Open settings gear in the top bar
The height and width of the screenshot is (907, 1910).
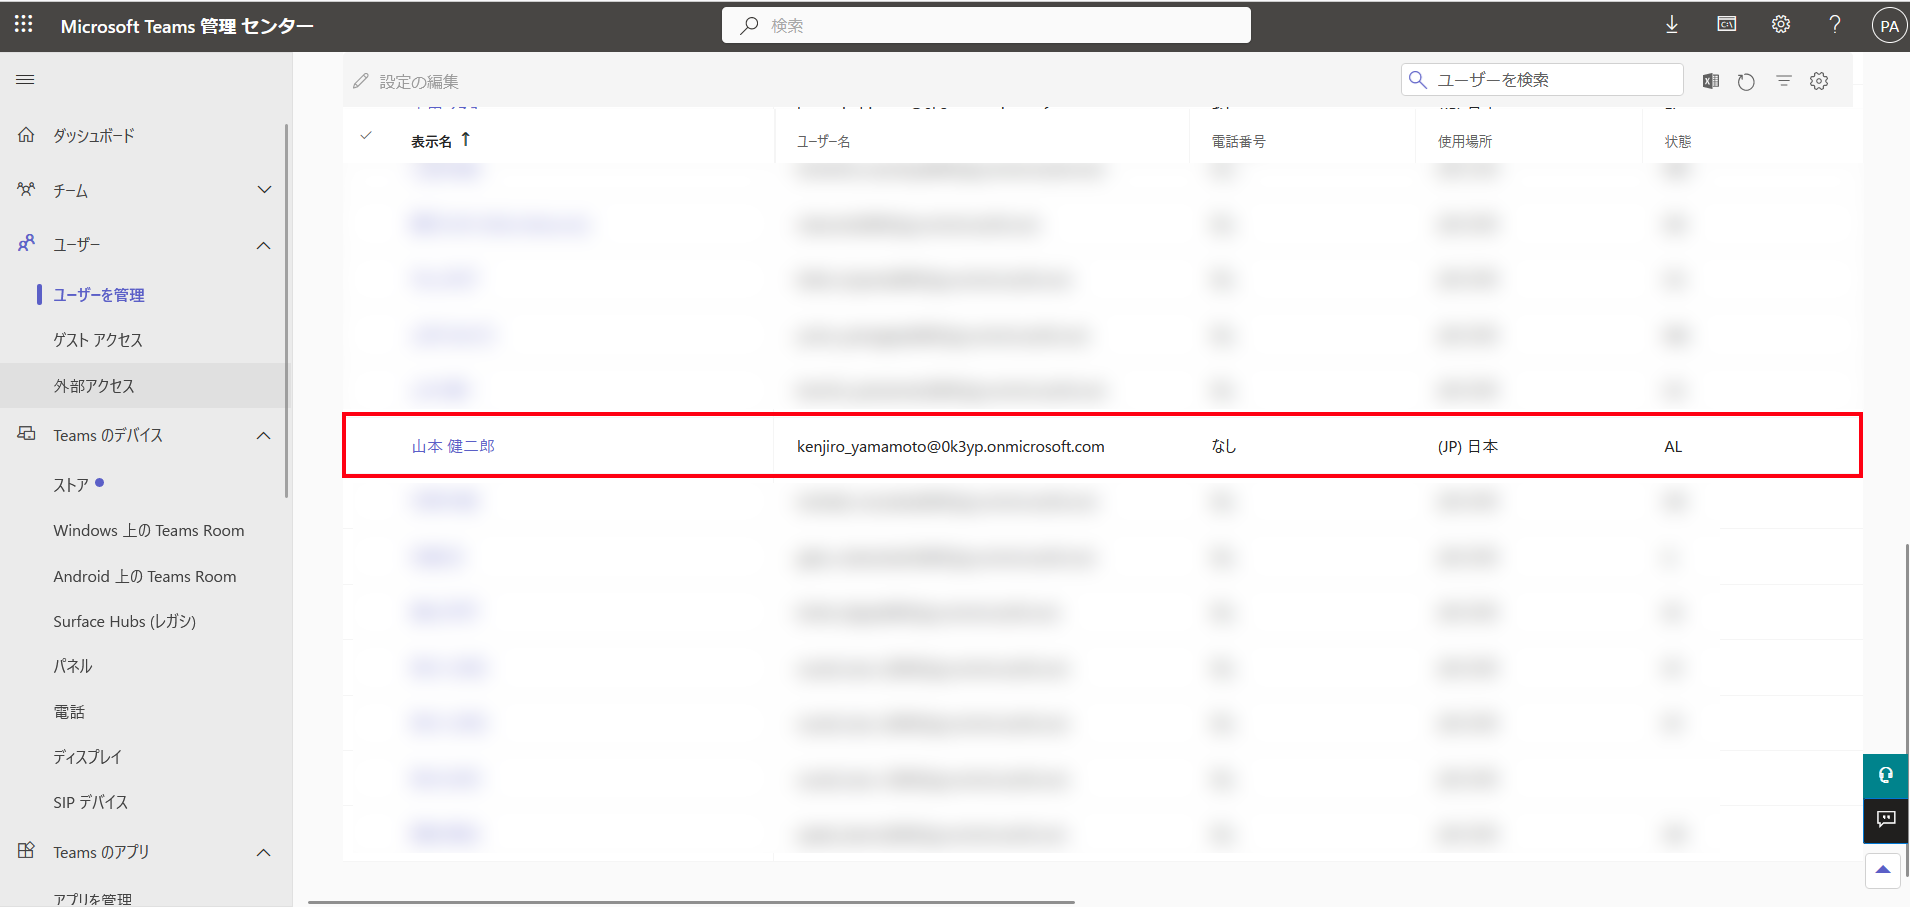1781,25
